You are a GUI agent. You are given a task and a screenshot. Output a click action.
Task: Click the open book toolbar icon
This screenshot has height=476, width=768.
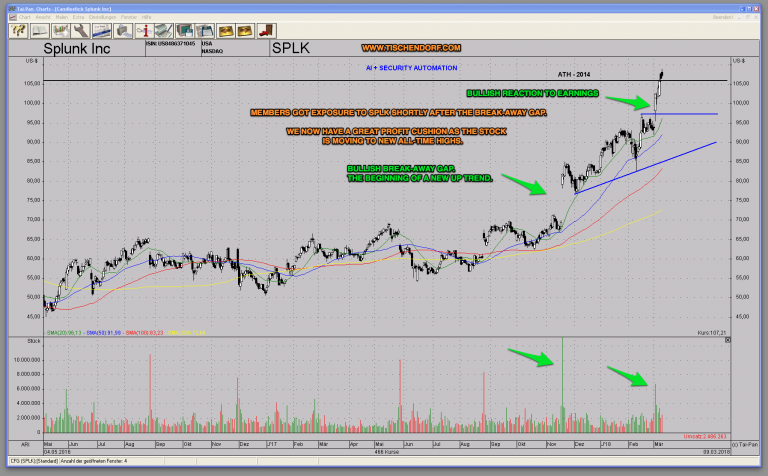[39, 31]
